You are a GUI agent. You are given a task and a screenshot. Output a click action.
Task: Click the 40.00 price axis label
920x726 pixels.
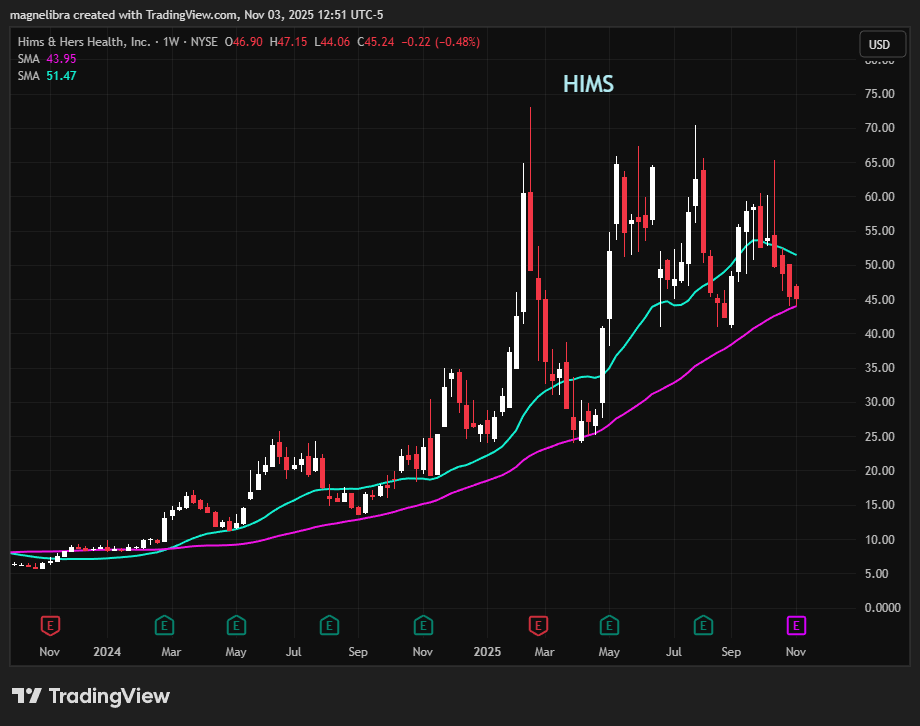coord(880,333)
